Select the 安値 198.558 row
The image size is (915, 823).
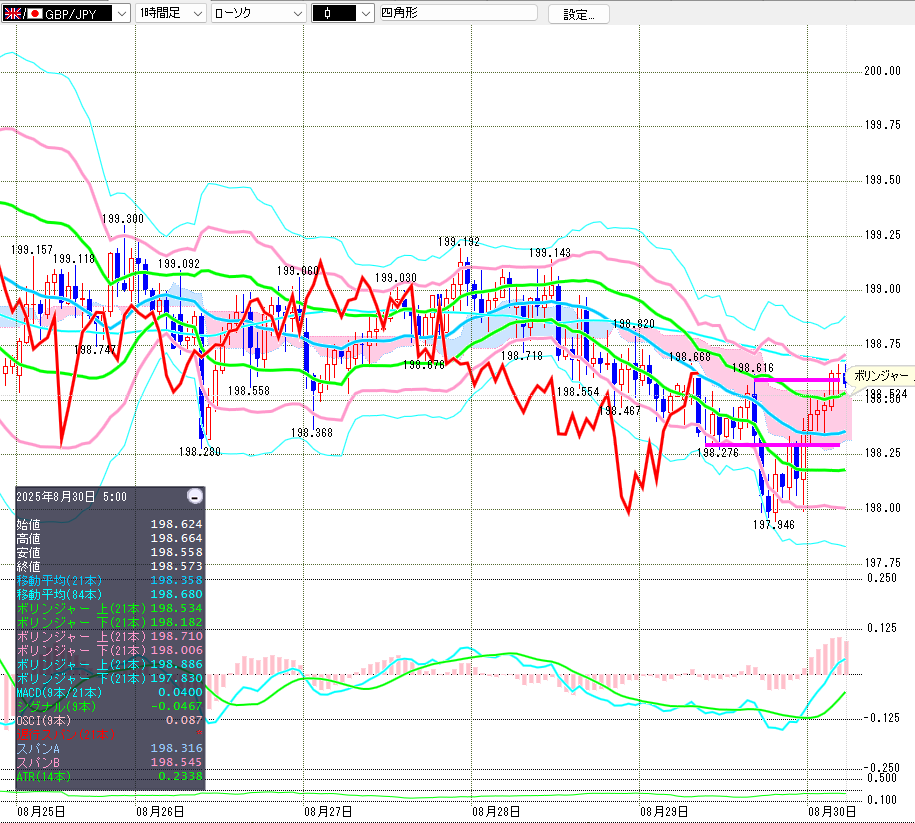point(110,552)
